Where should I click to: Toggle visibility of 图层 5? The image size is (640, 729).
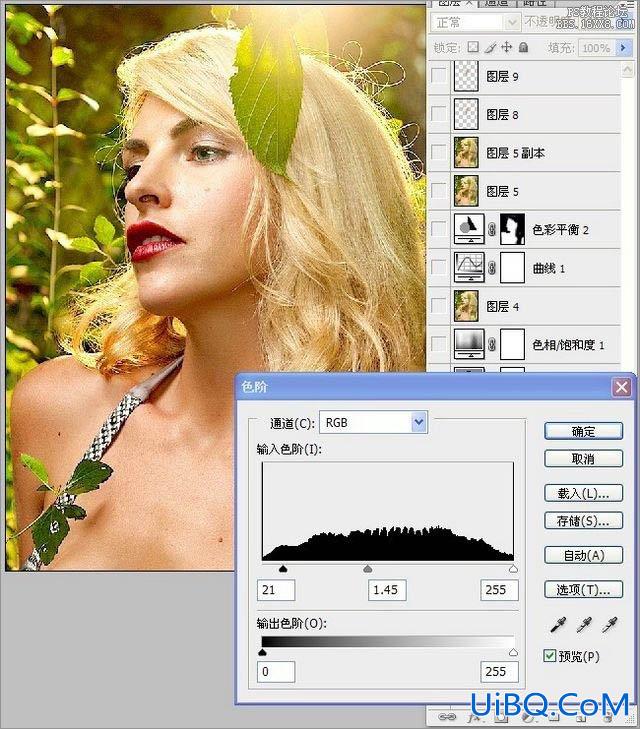[438, 191]
